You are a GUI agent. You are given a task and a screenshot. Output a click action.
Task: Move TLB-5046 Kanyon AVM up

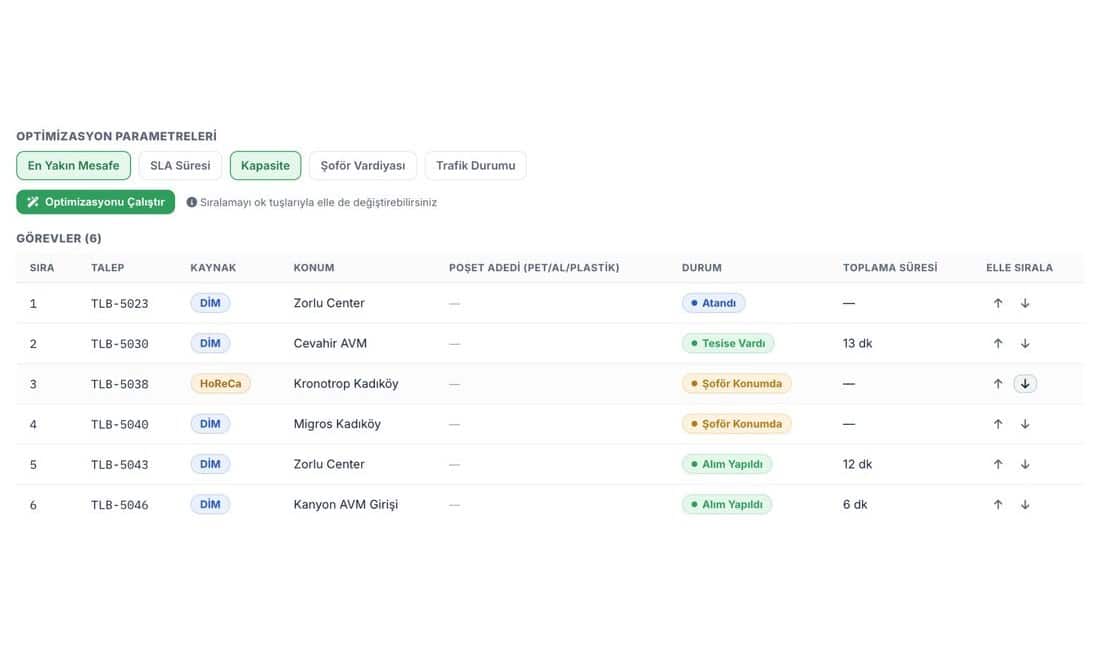[998, 504]
